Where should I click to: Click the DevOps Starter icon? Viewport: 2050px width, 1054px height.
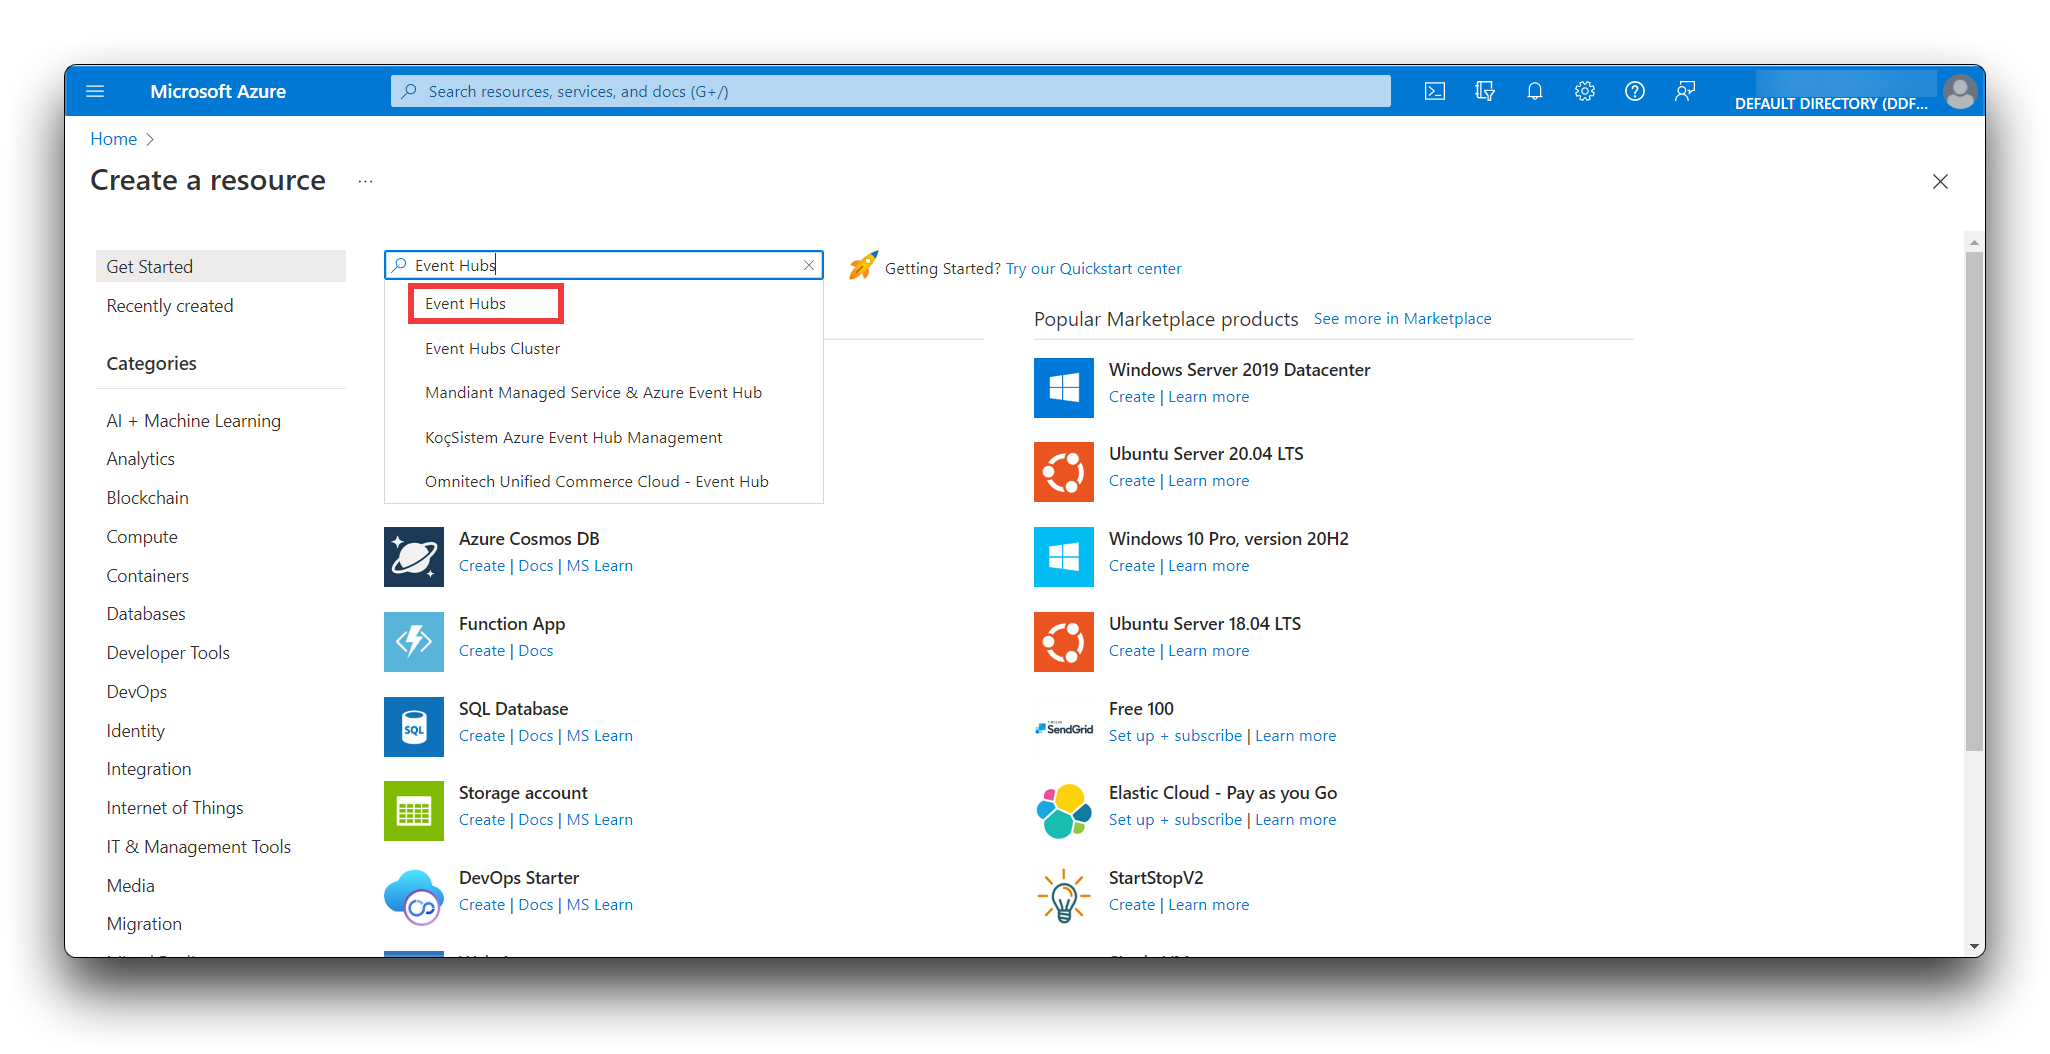(414, 896)
